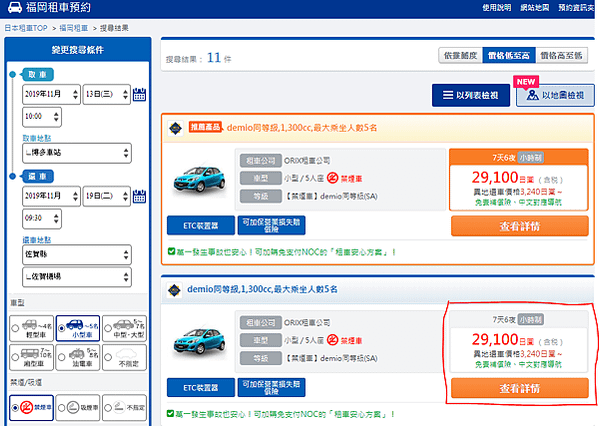Select 吸煙車 smoking option radio
This screenshot has width=599, height=426.
[62, 408]
